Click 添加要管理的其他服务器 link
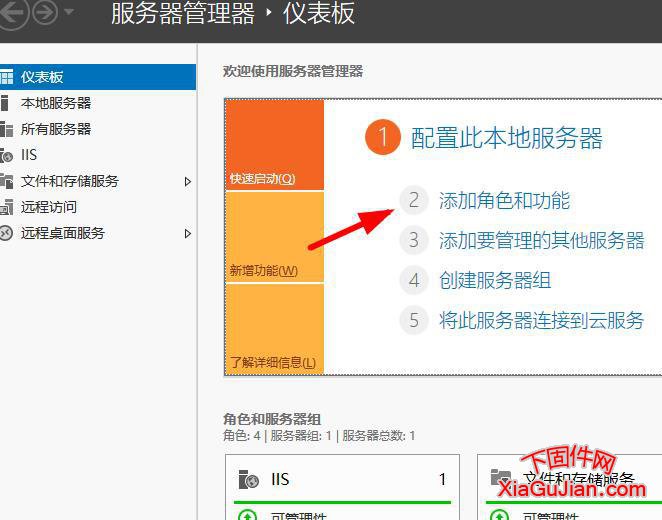Viewport: 662px width, 520px height. (x=542, y=240)
